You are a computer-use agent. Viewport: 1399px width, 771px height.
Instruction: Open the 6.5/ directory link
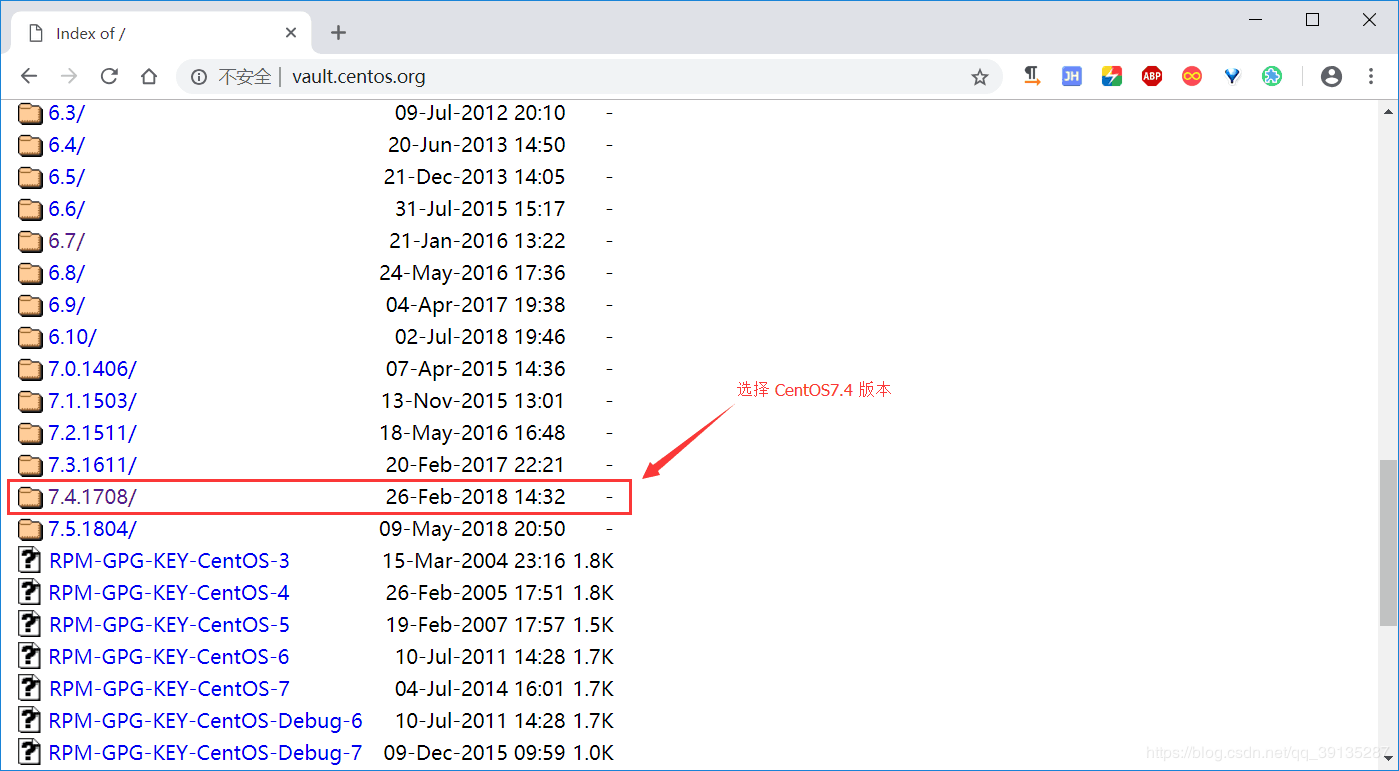[67, 177]
